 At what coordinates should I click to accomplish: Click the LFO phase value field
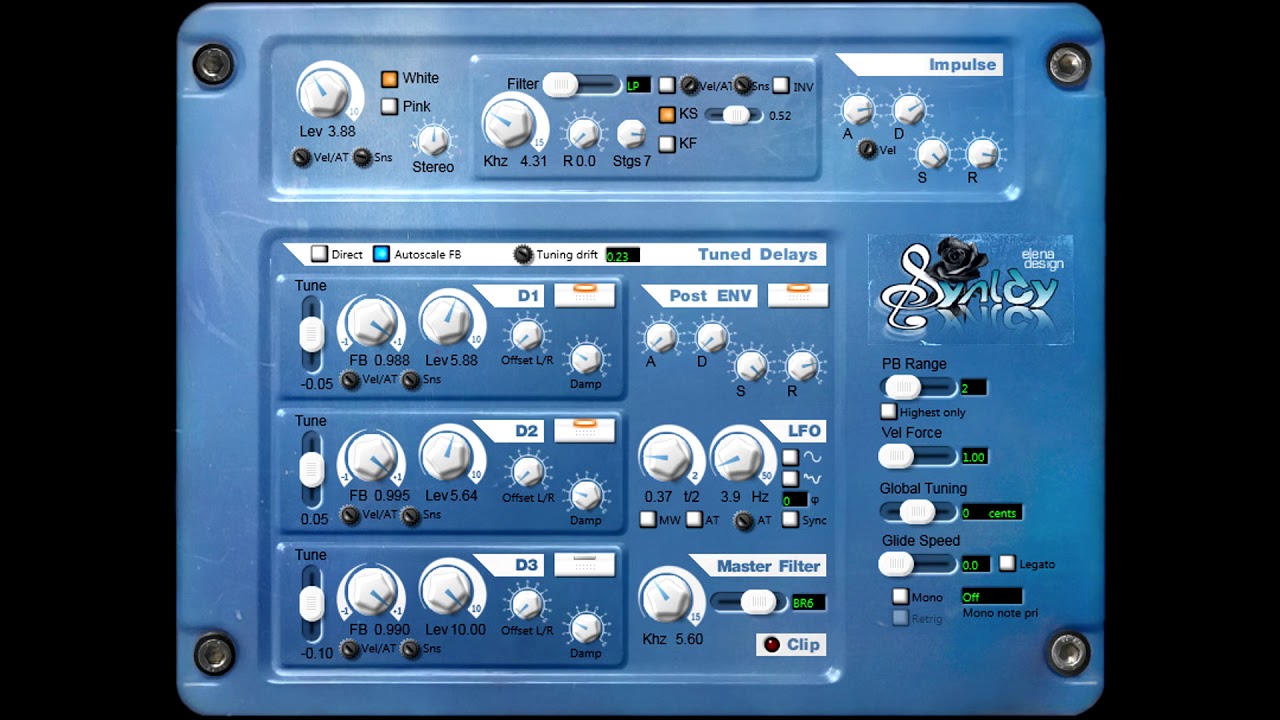pyautogui.click(x=794, y=500)
